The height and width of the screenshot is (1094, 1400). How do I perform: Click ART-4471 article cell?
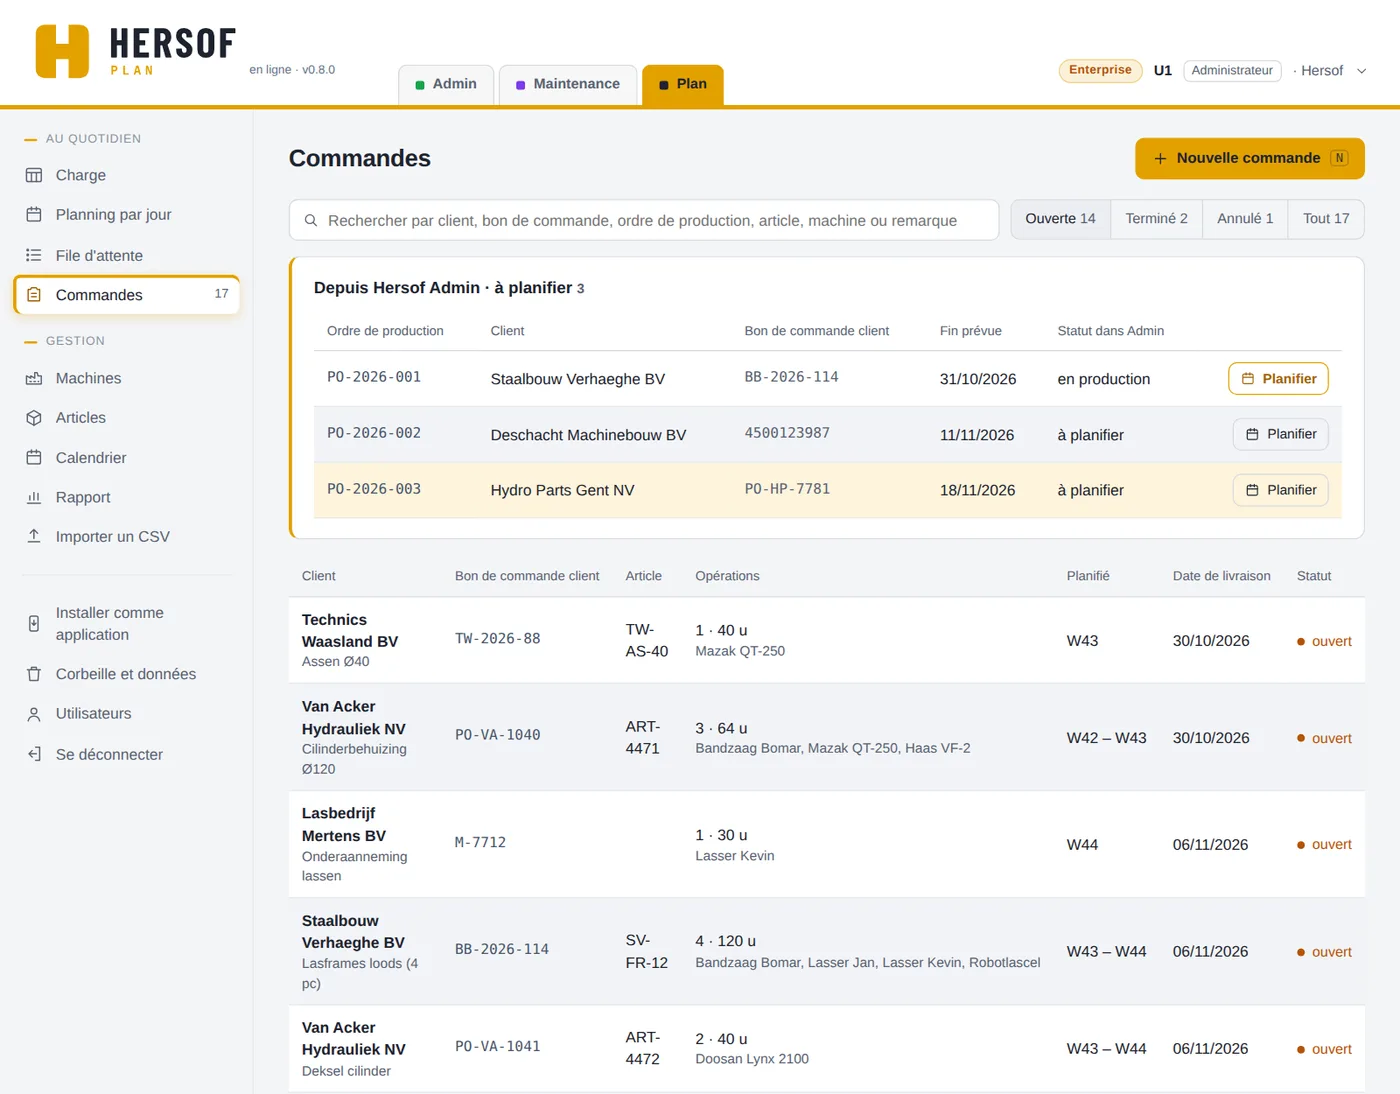642,737
